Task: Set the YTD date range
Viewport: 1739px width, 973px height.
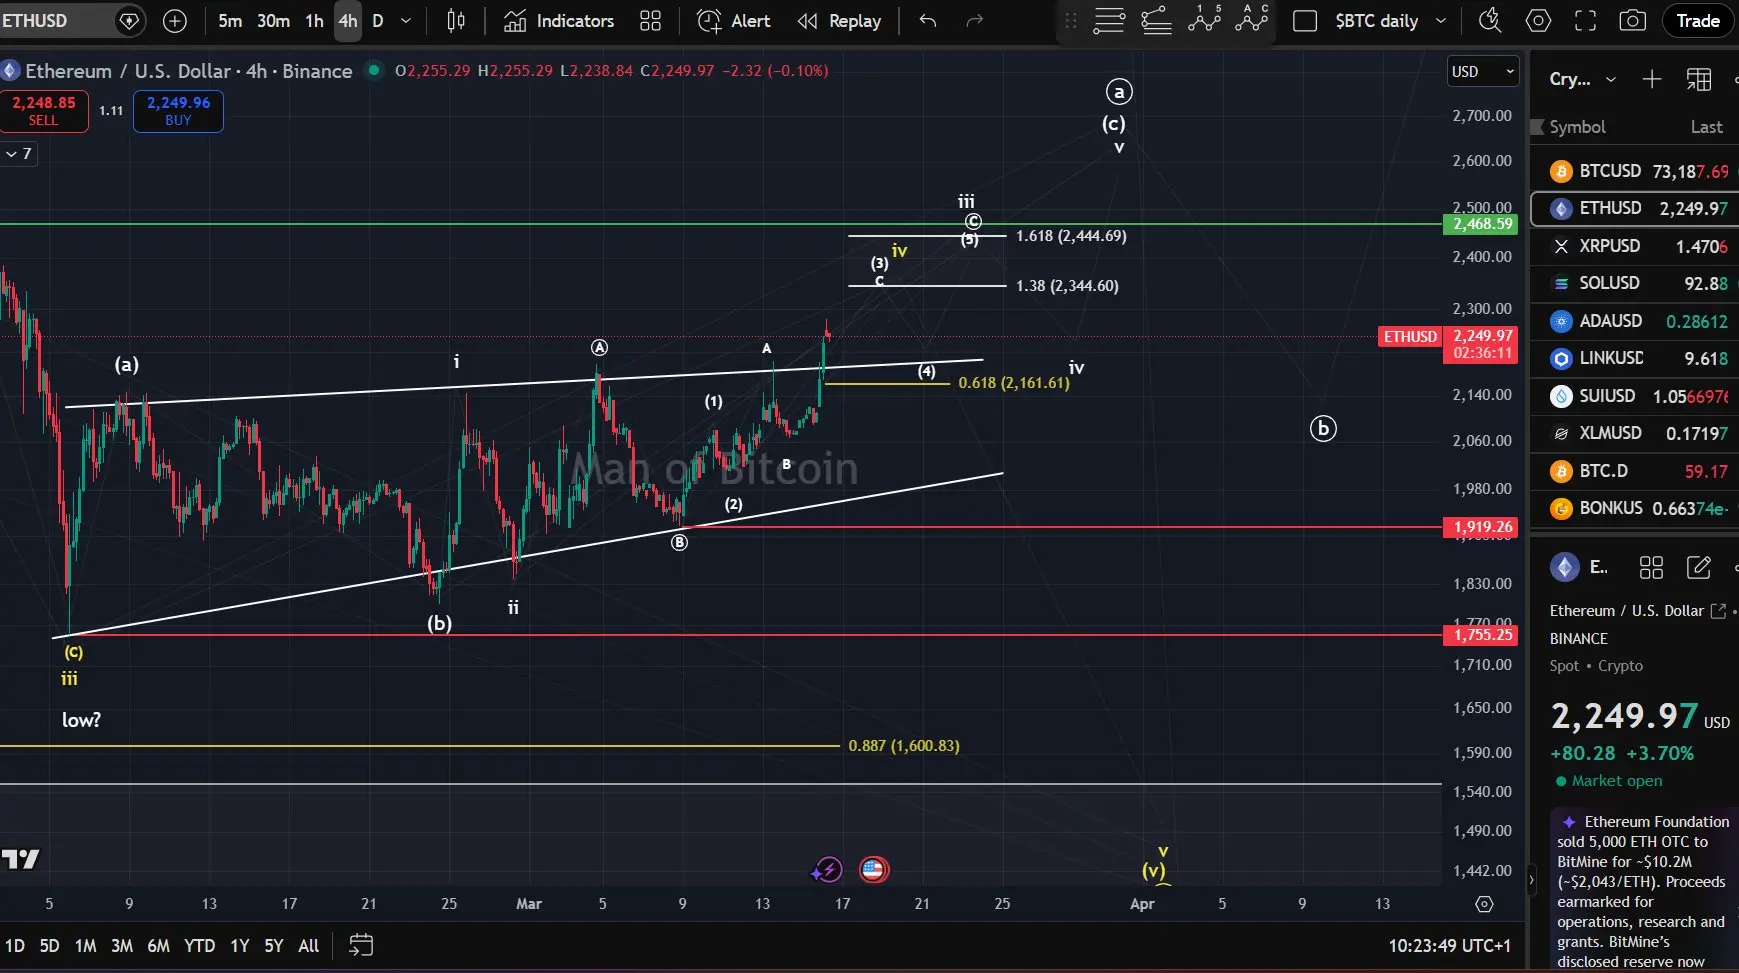Action: click(200, 945)
